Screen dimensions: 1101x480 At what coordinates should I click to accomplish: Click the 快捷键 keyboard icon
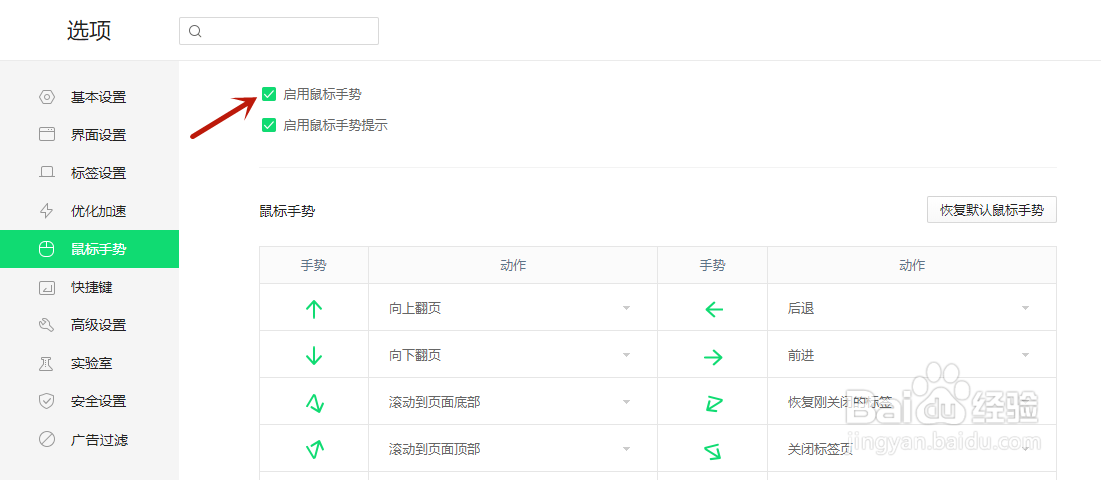point(46,287)
